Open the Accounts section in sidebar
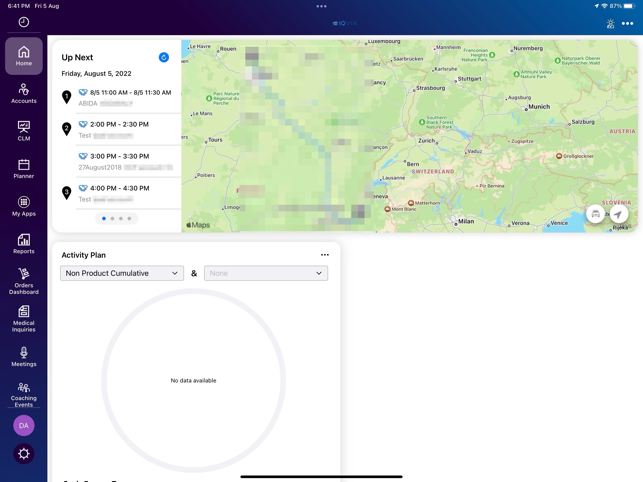Screen dimensions: 643x482 (24, 94)
